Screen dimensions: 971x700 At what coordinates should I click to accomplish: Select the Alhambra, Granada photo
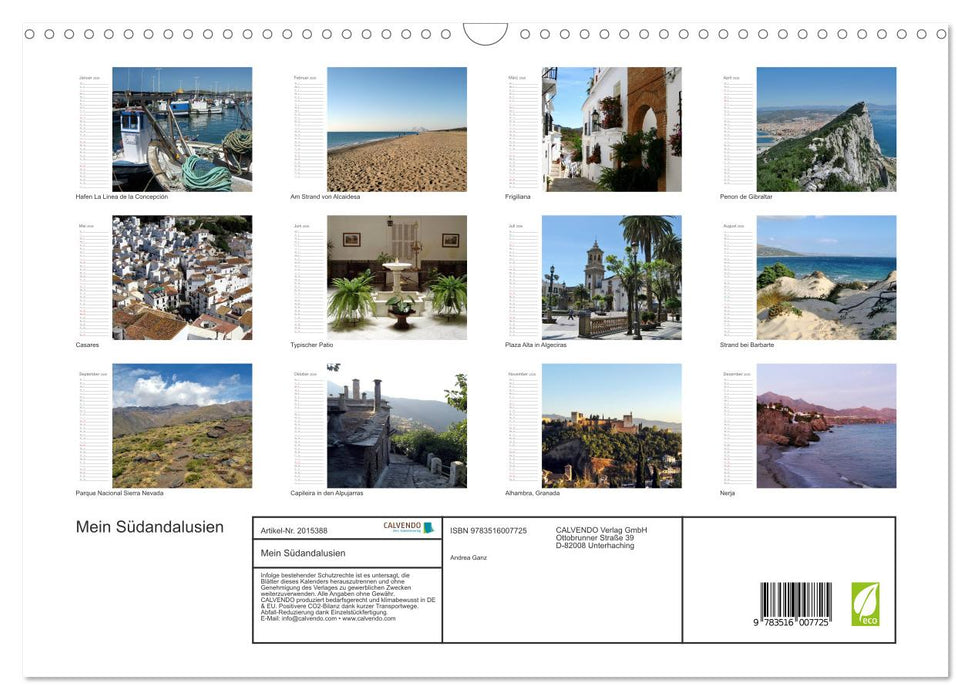click(x=611, y=425)
